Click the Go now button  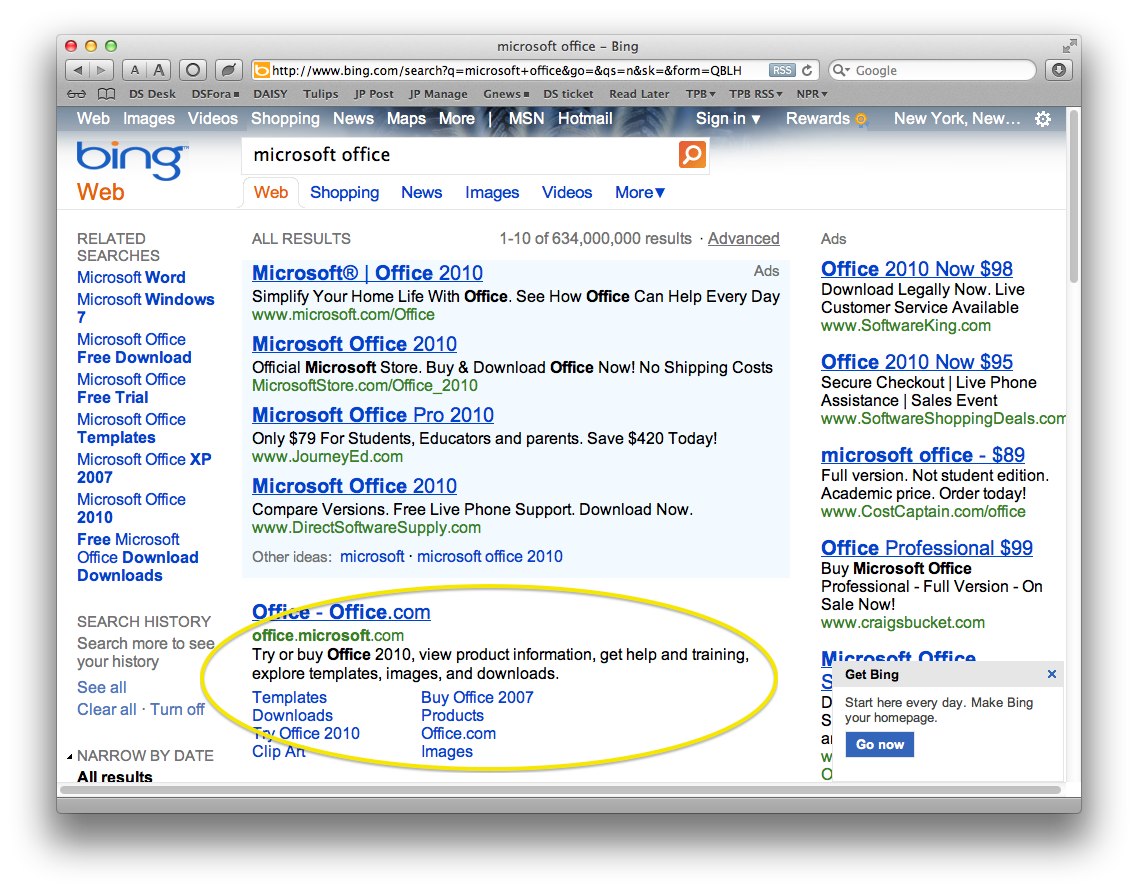(x=879, y=744)
